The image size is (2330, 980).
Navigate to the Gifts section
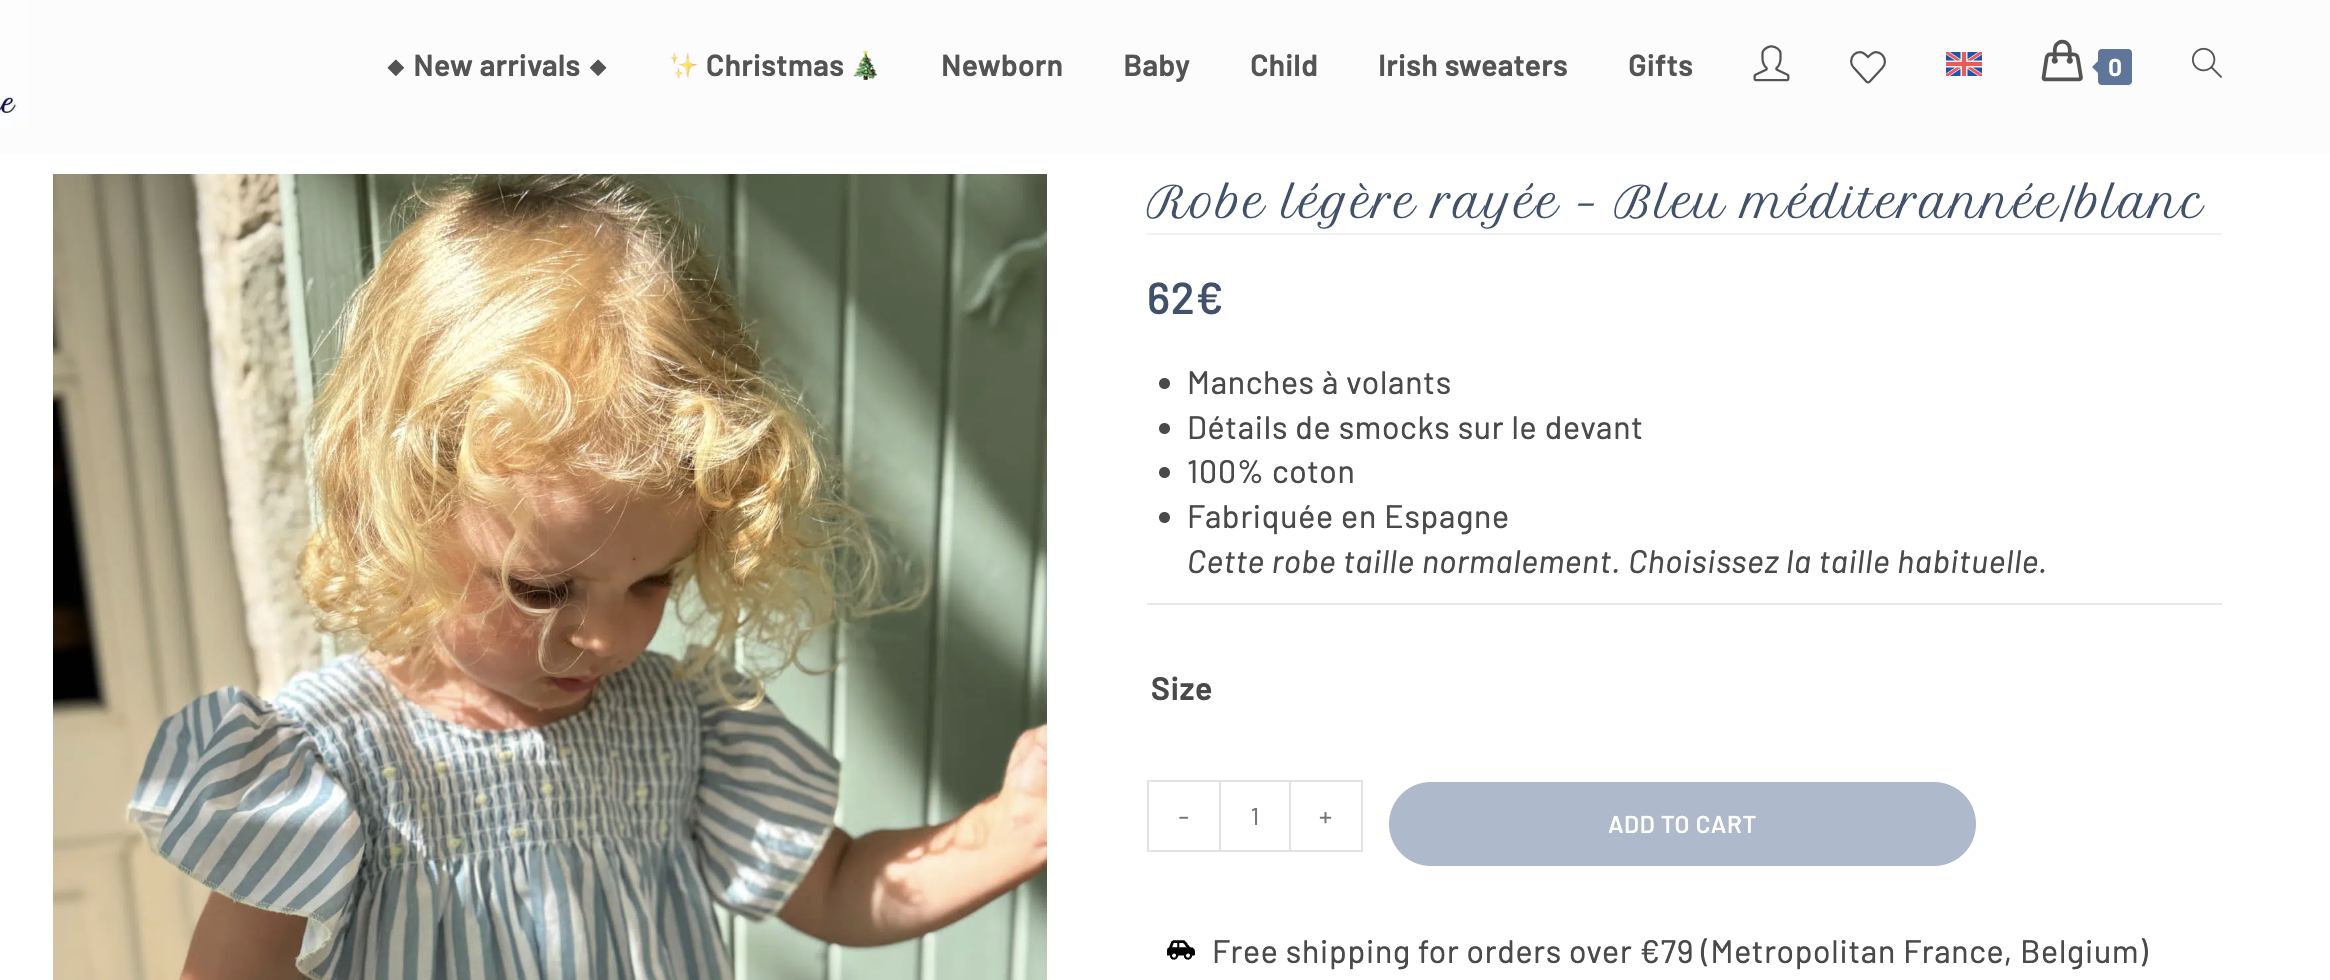pyautogui.click(x=1660, y=66)
